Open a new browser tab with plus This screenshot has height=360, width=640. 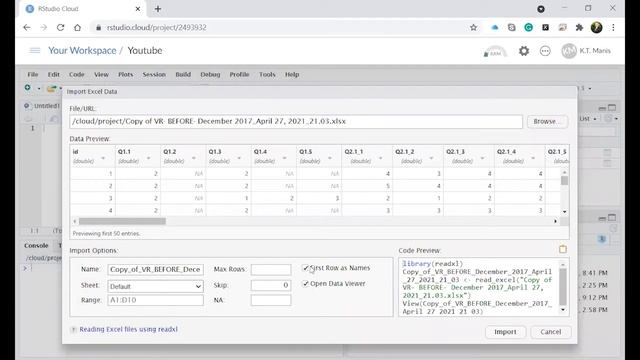(158, 9)
